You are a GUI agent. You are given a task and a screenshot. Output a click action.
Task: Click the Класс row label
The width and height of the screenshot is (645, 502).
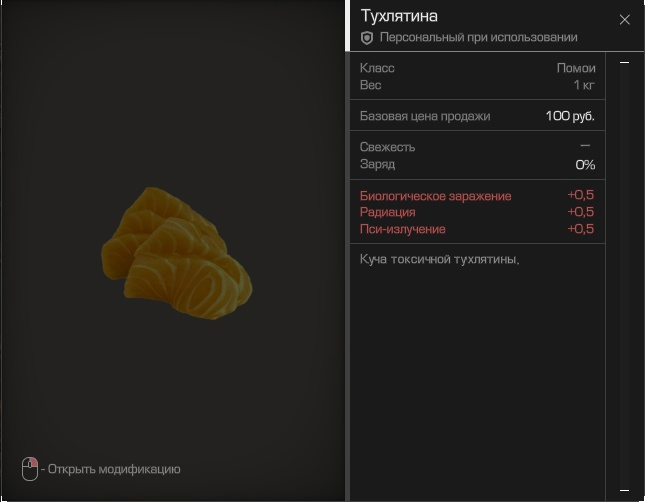click(377, 68)
